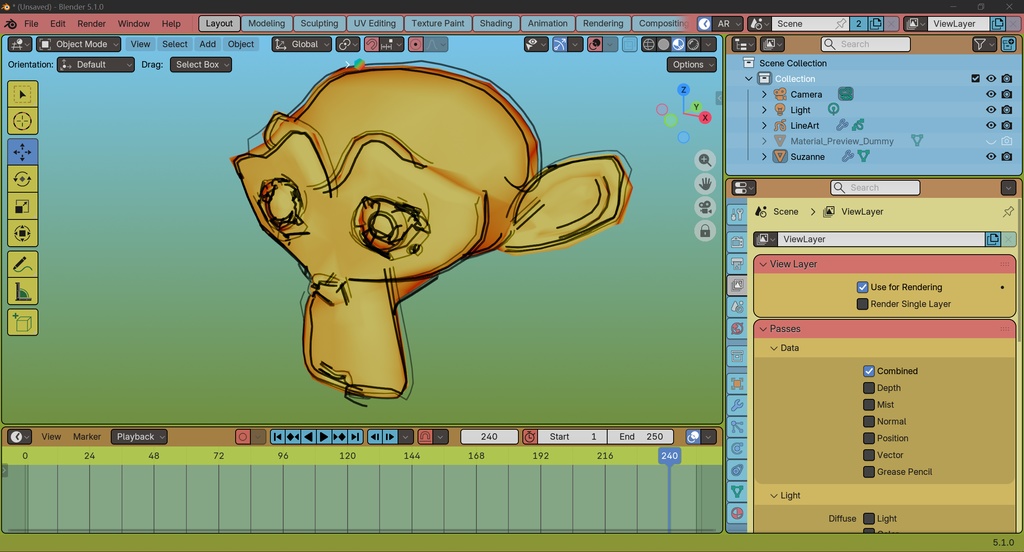Open the Drag Select Box dropdown
This screenshot has width=1024, height=552.
201,65
